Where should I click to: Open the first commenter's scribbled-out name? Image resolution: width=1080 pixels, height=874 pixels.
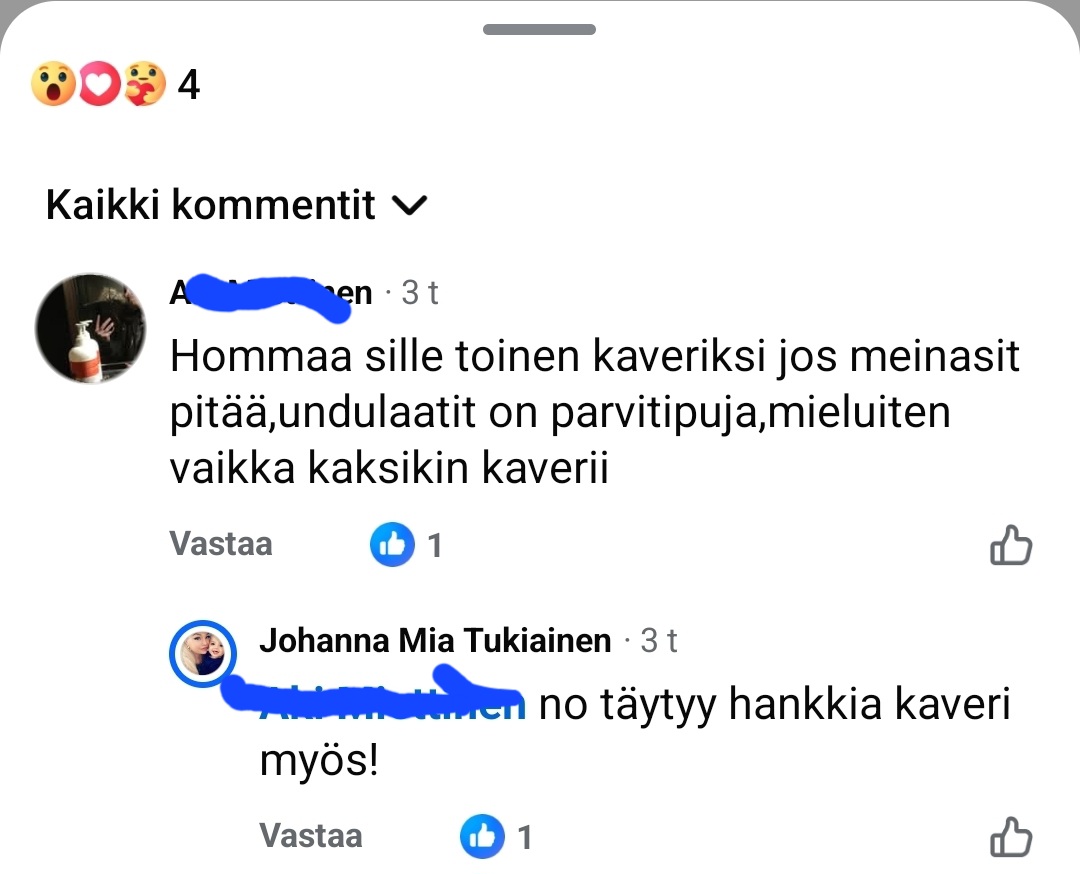click(x=271, y=295)
